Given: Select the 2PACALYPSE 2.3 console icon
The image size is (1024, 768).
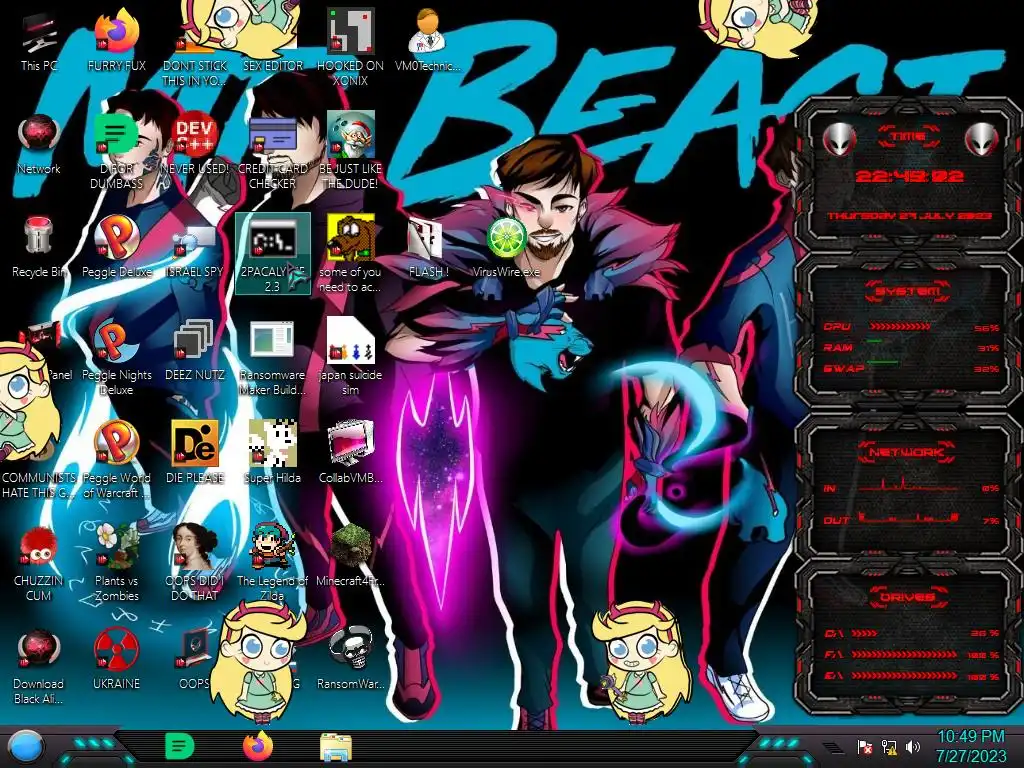Looking at the screenshot, I should pyautogui.click(x=272, y=253).
